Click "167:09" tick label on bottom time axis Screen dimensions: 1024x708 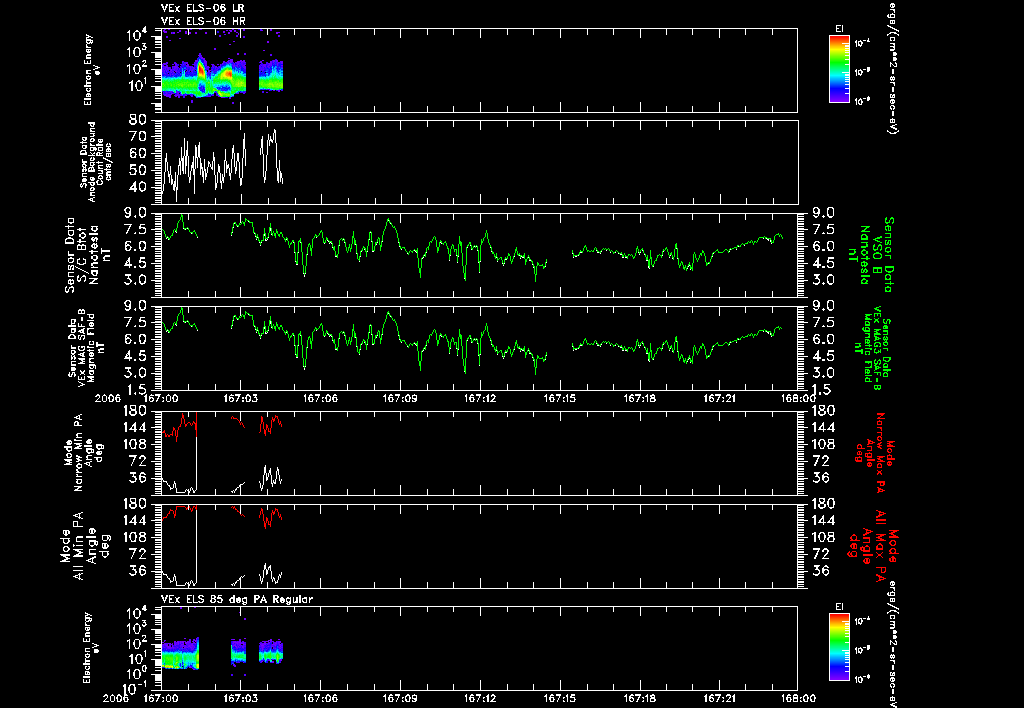pyautogui.click(x=400, y=698)
